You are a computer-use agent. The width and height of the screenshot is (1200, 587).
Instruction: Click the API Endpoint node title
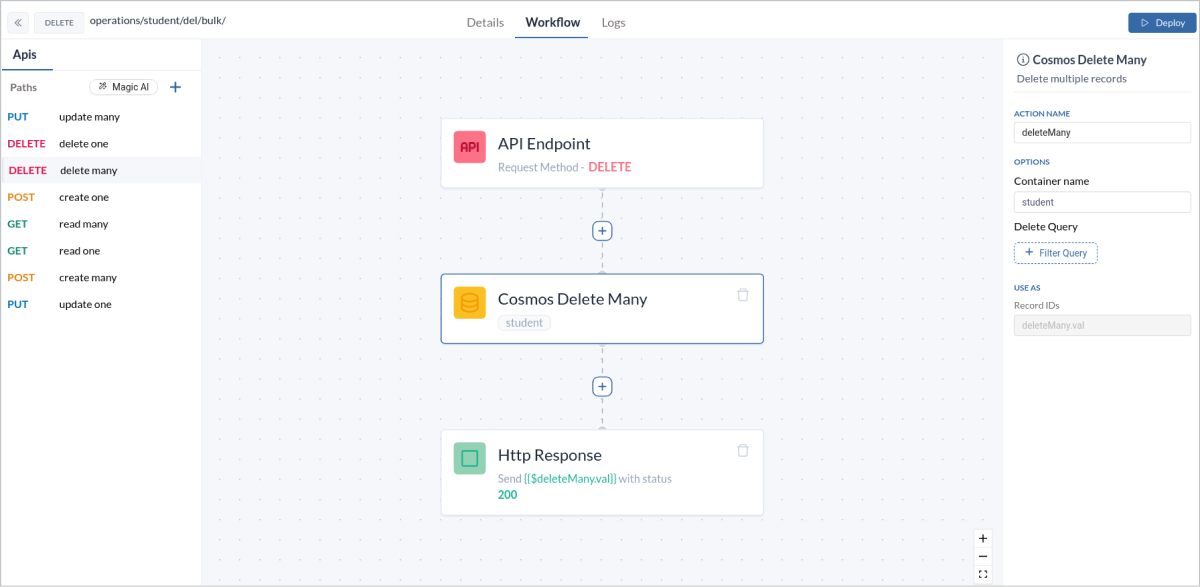click(x=544, y=144)
